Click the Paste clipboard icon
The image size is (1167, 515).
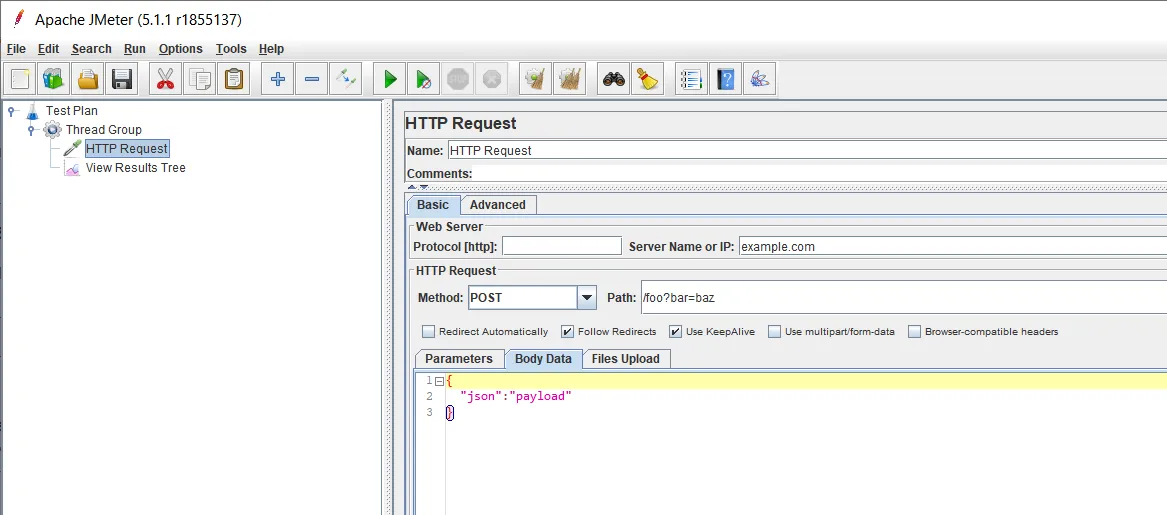(x=234, y=78)
